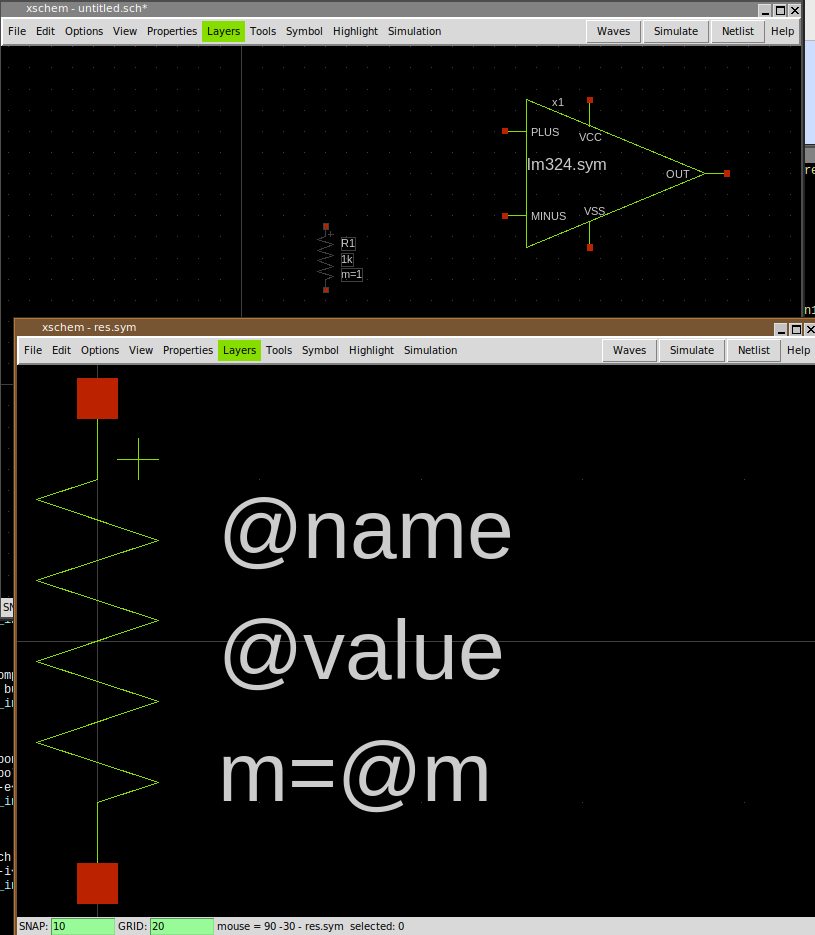Click the op-amp MINUS input pin
This screenshot has width=815, height=935.
(506, 216)
